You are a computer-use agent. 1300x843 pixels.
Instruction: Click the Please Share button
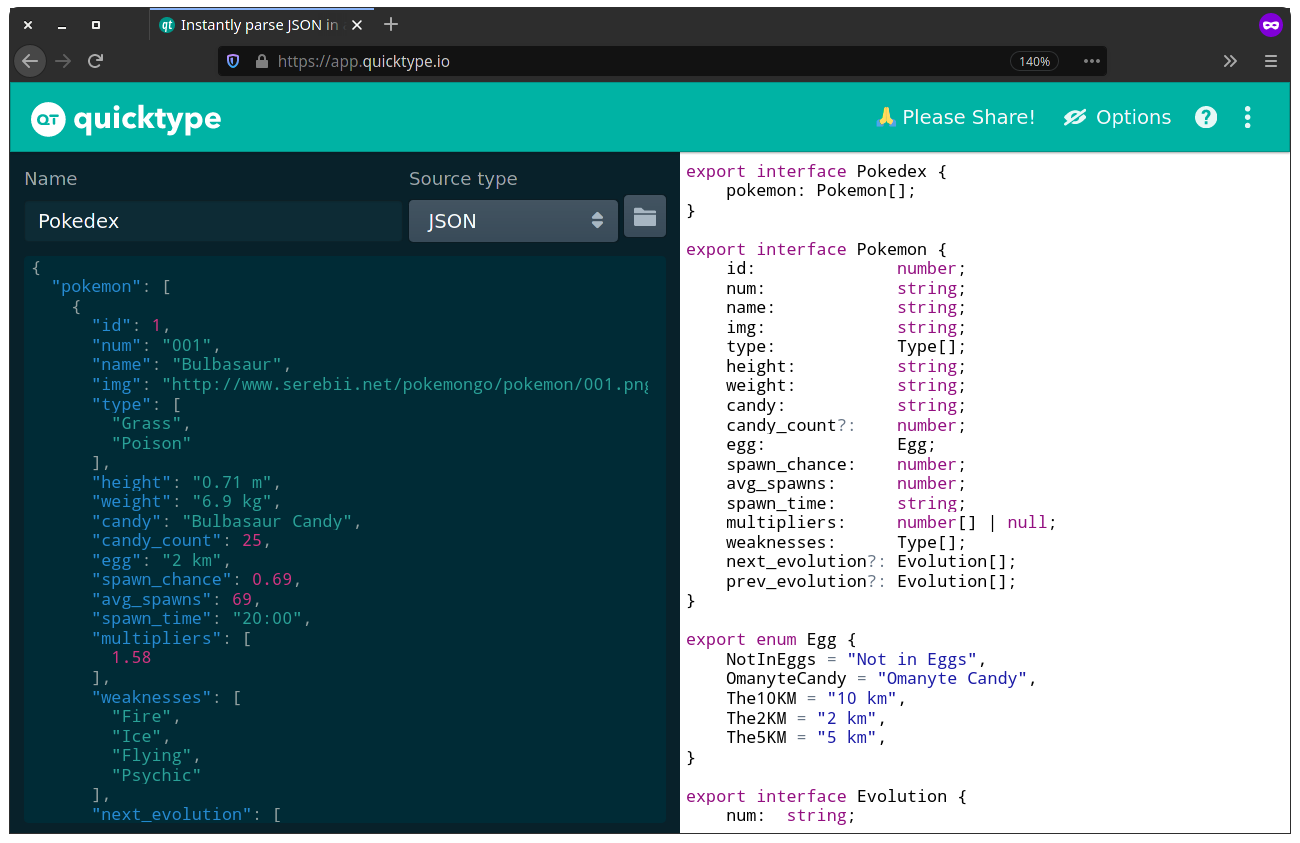point(955,117)
